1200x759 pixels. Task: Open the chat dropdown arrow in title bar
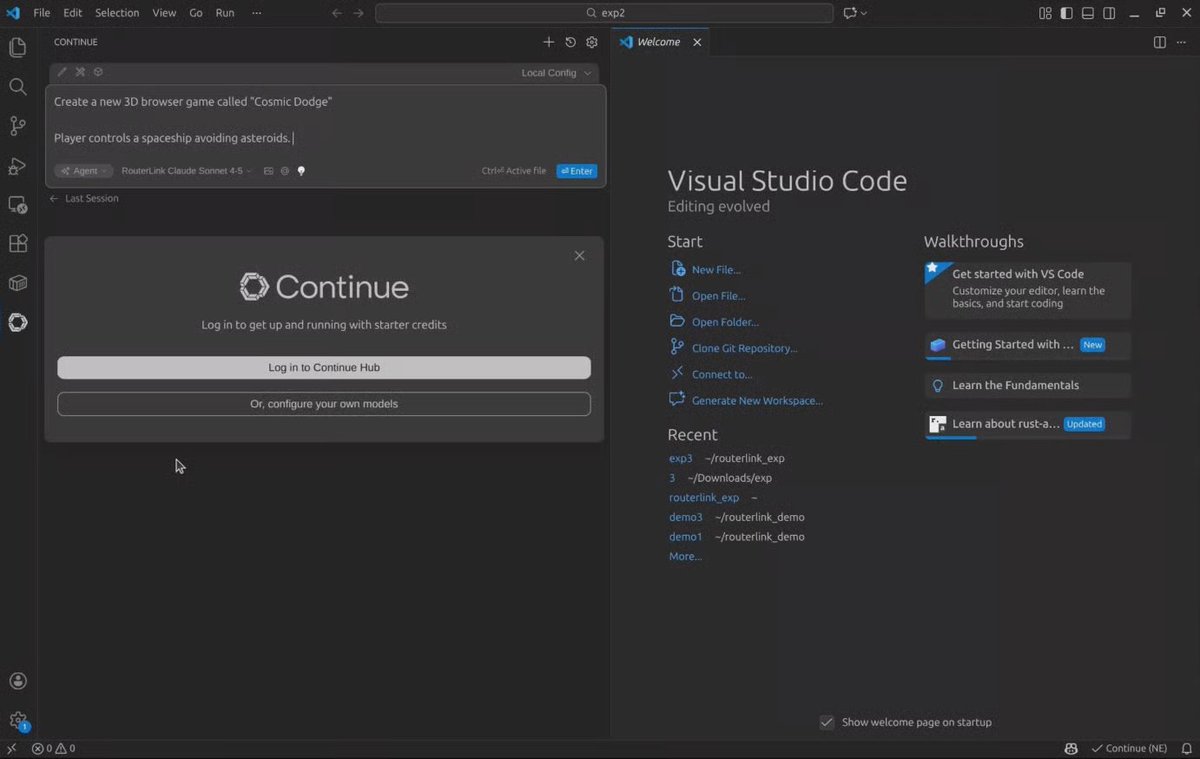point(864,13)
